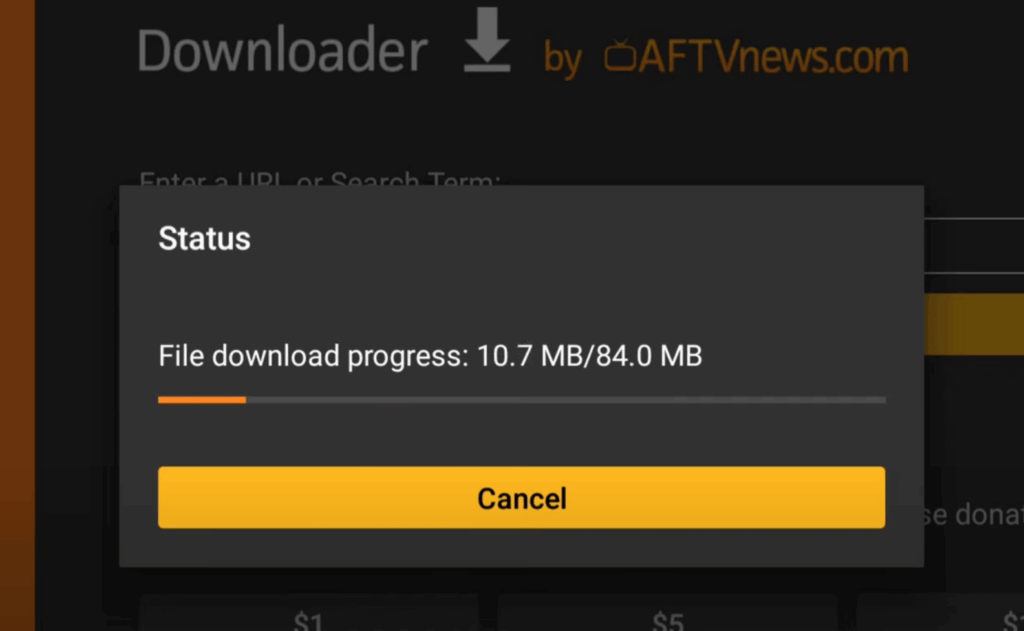Click the orange sidebar strip on the left
Image resolution: width=1024 pixels, height=631 pixels.
click(x=18, y=316)
